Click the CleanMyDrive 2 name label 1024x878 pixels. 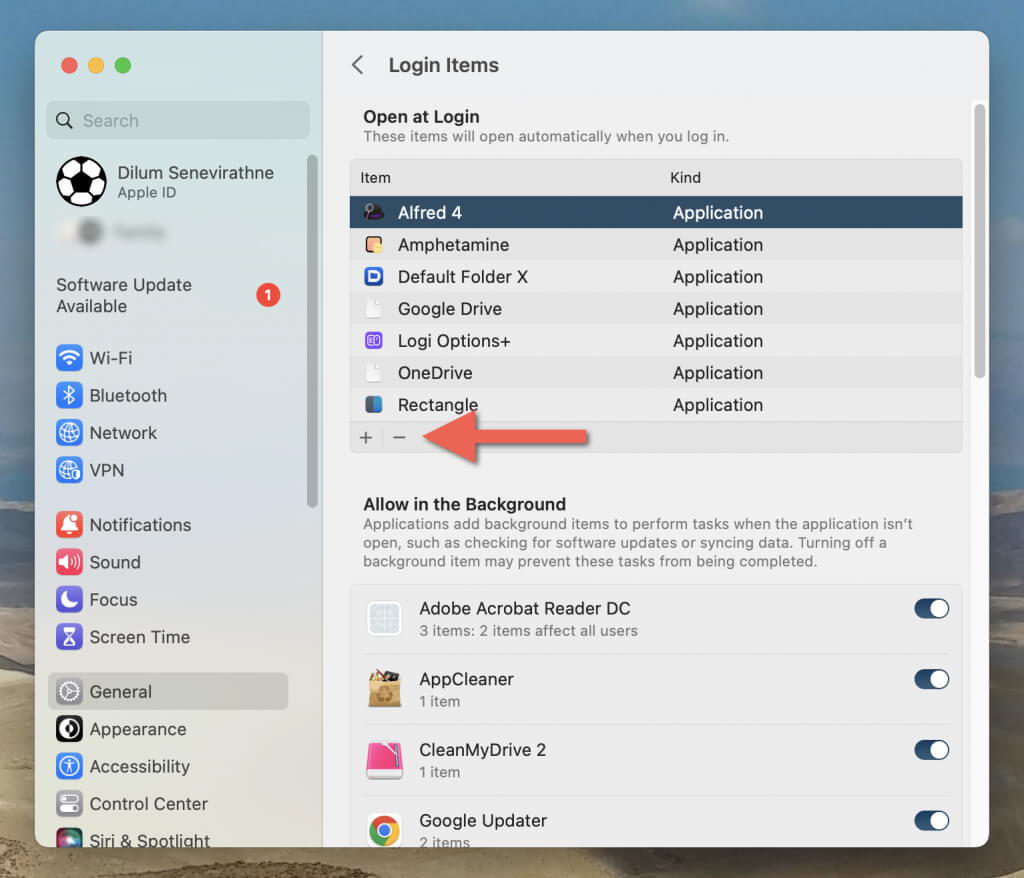pos(482,749)
